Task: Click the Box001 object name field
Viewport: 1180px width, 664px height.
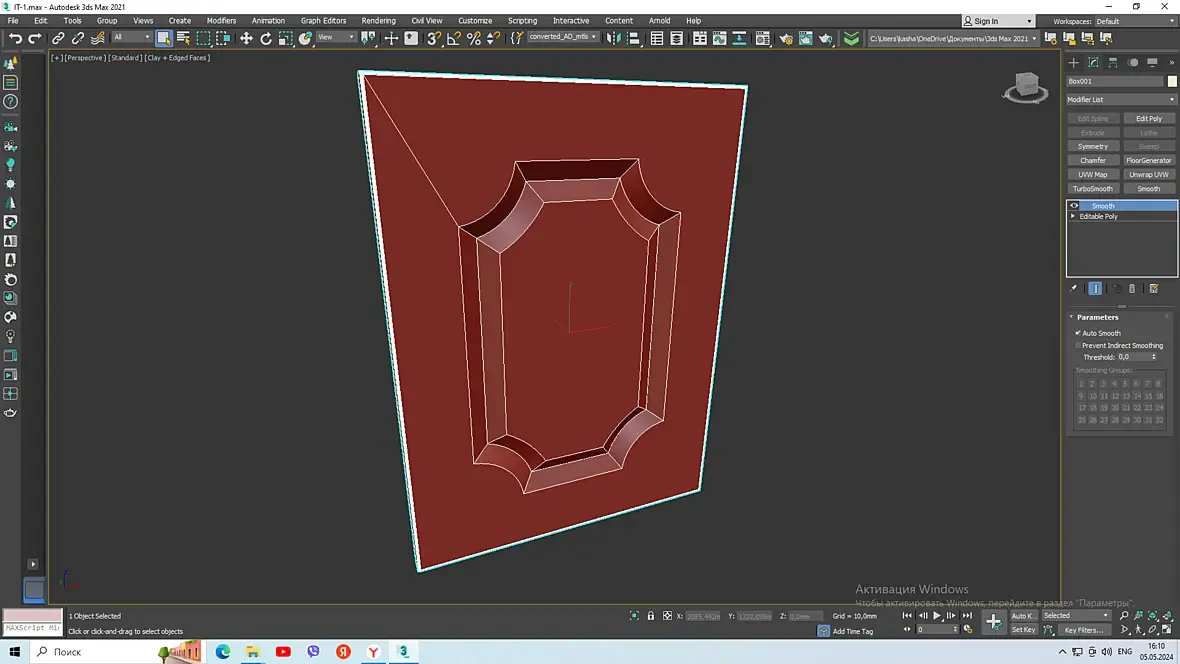Action: pyautogui.click(x=1114, y=81)
